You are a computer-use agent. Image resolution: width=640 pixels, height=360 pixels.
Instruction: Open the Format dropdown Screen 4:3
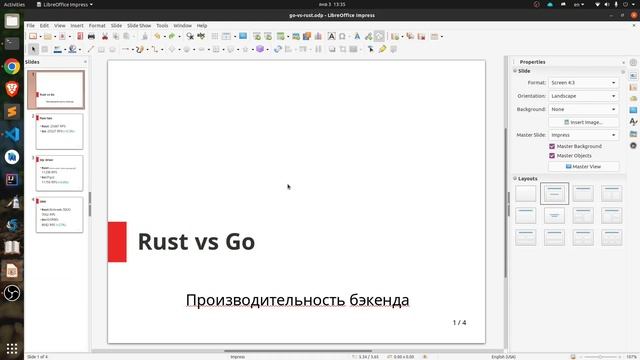(x=583, y=83)
